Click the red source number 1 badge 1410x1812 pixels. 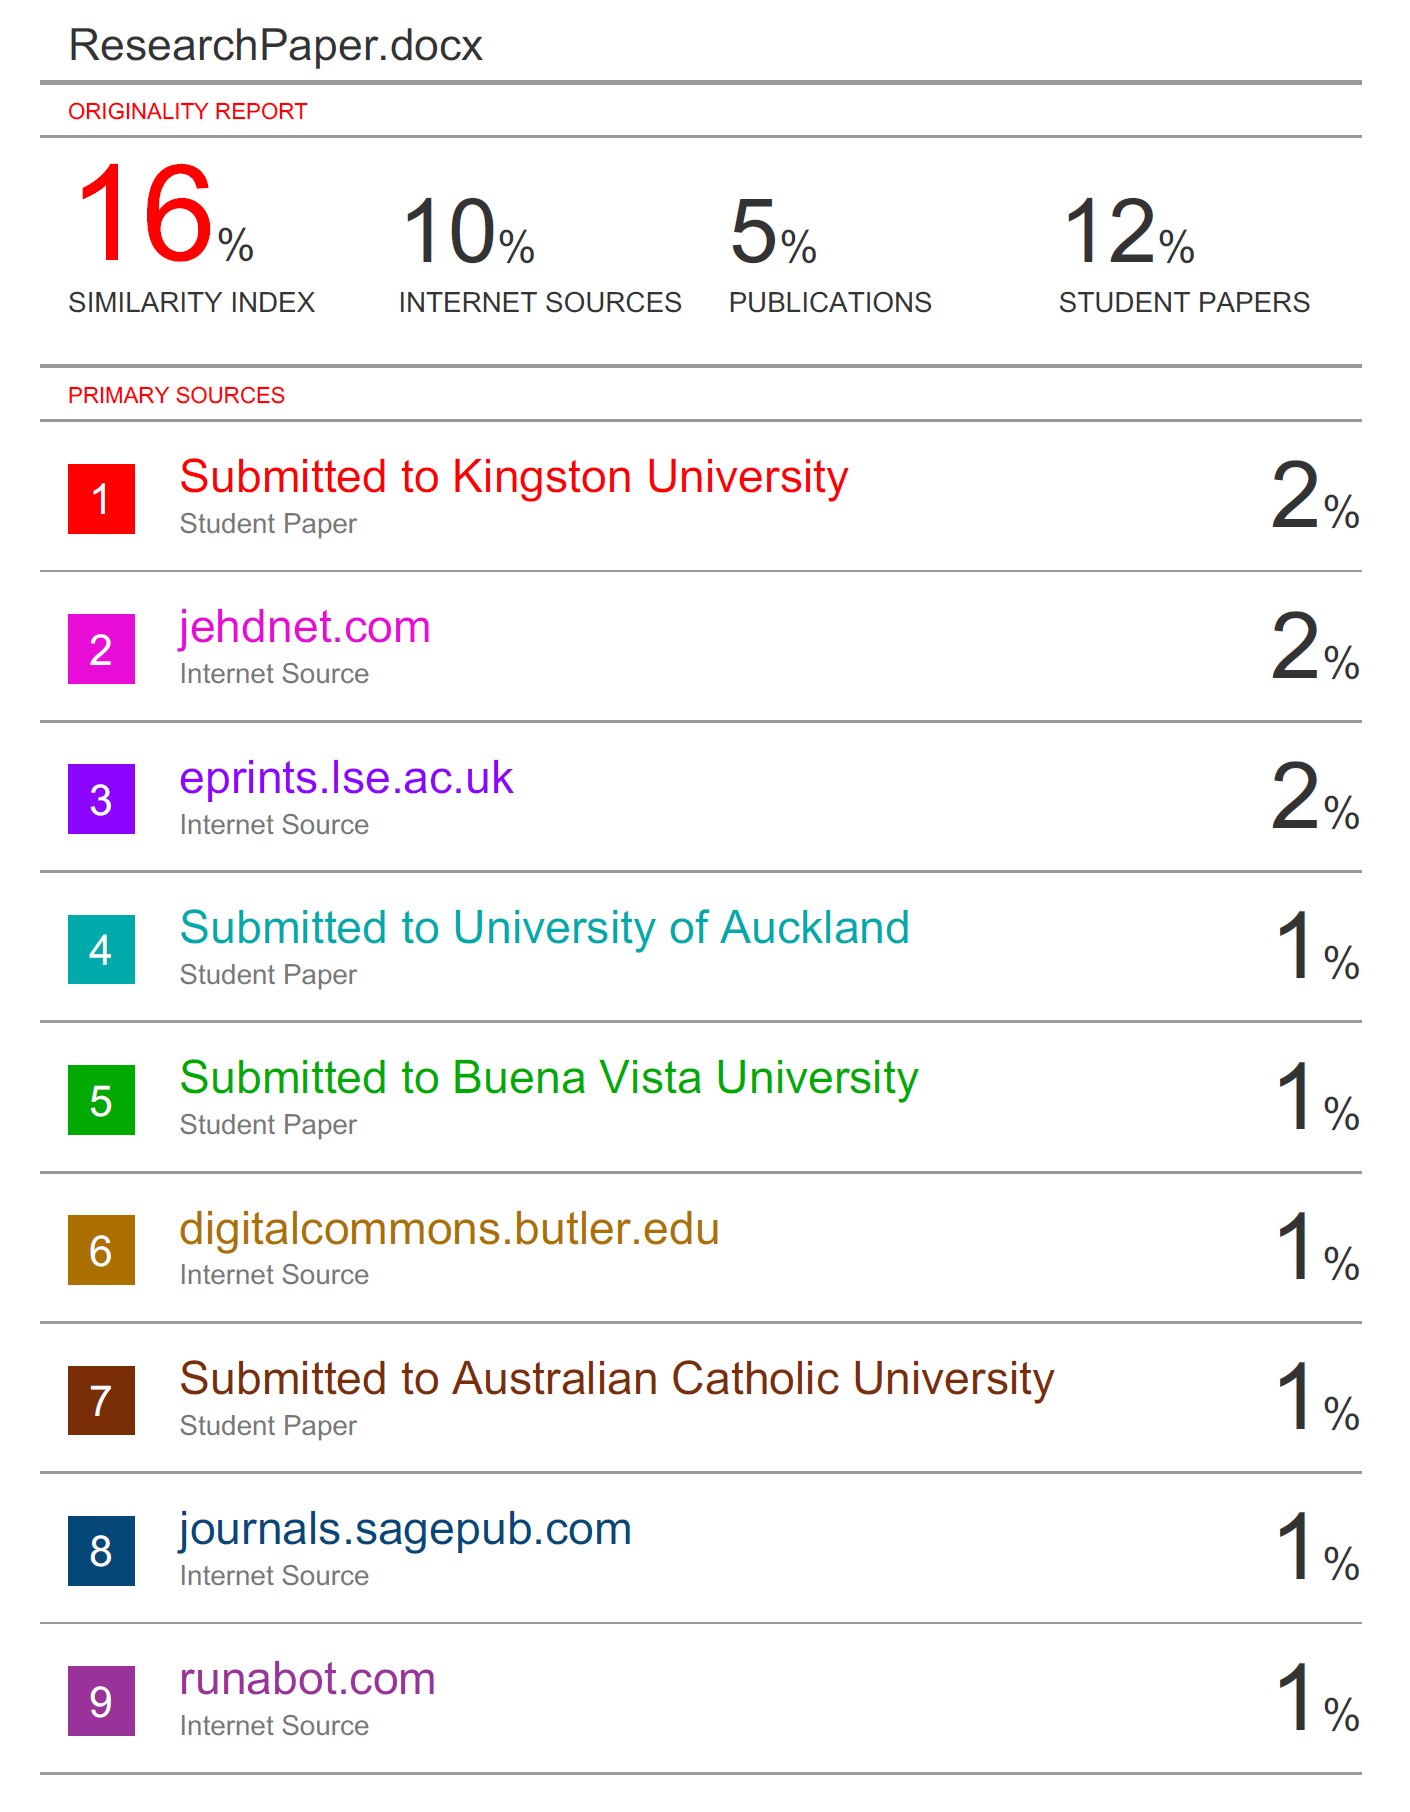[101, 499]
